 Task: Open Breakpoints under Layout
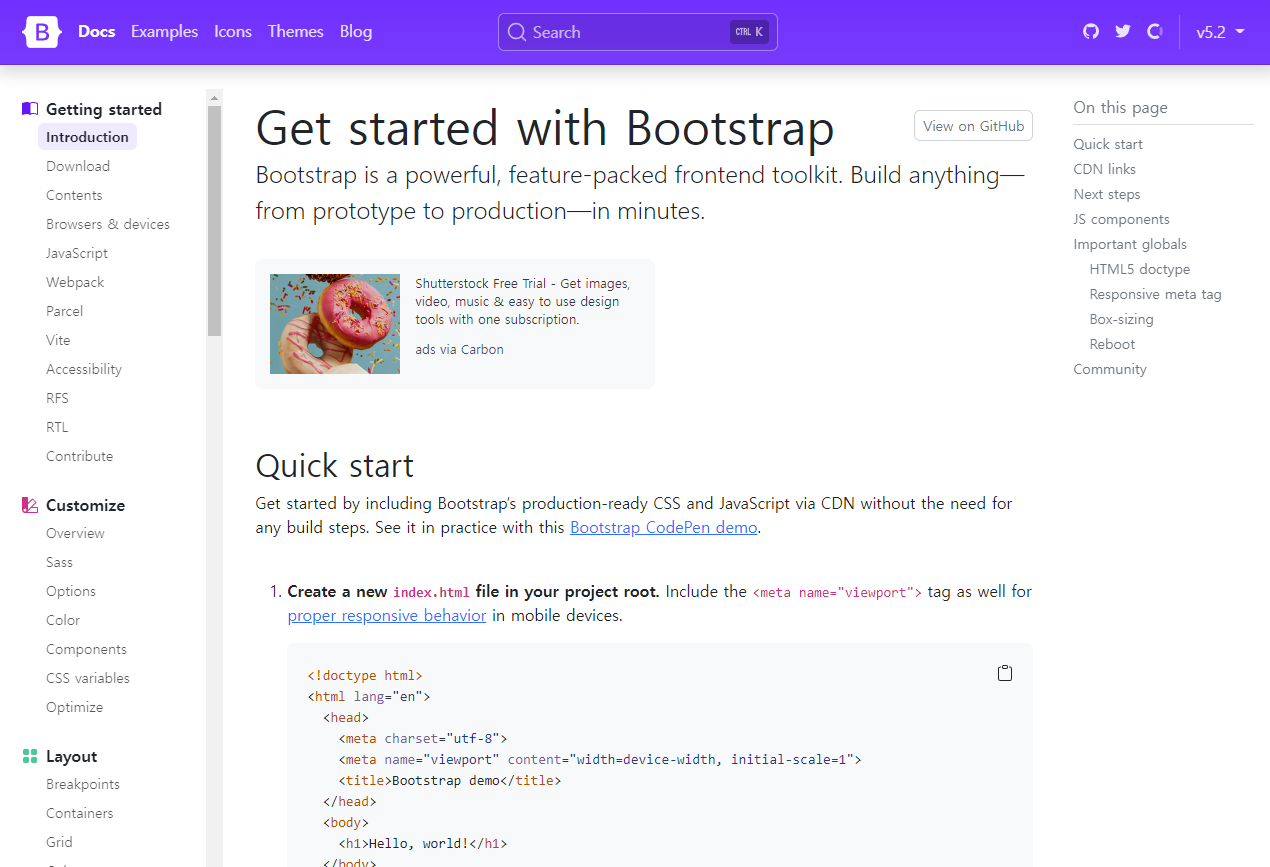(83, 784)
